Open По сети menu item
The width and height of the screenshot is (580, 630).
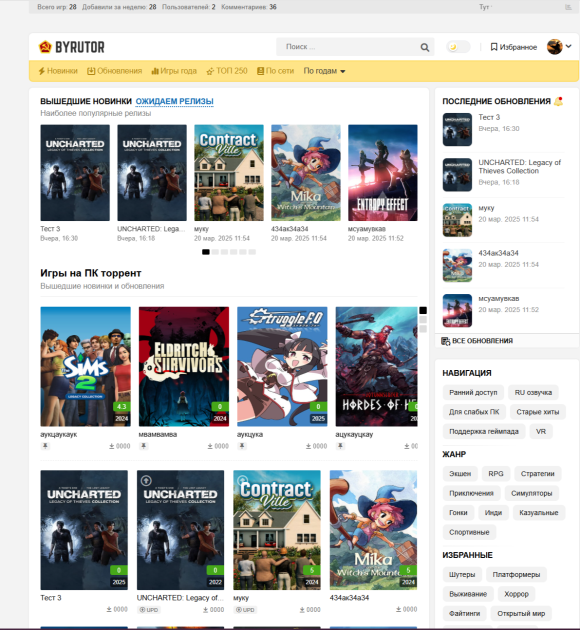[x=275, y=71]
